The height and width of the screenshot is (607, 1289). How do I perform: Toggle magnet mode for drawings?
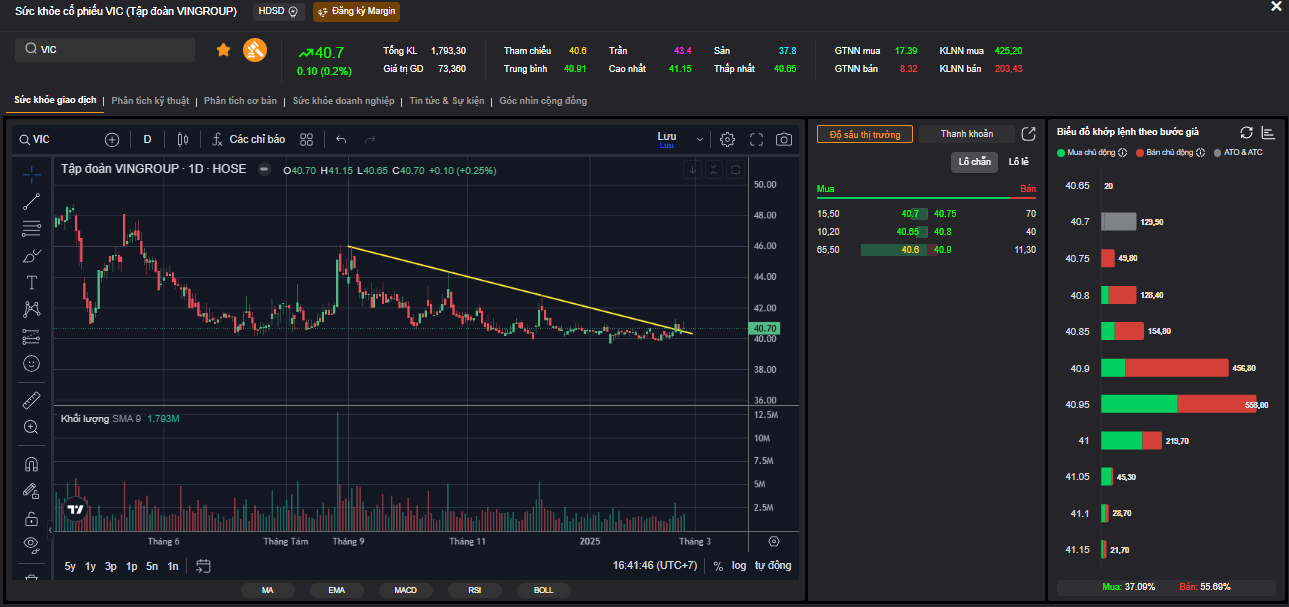31,464
